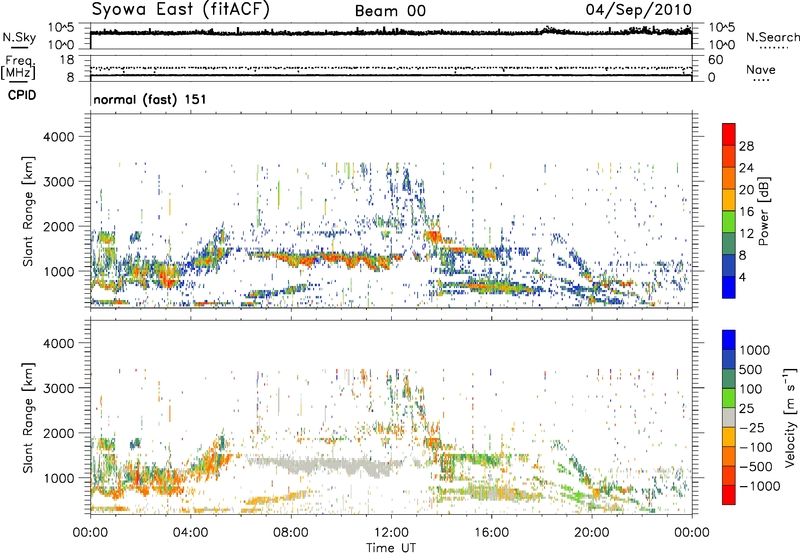800x554 pixels.
Task: Click the 'Slant Range [km]' label of power panel
Action: tap(28, 211)
